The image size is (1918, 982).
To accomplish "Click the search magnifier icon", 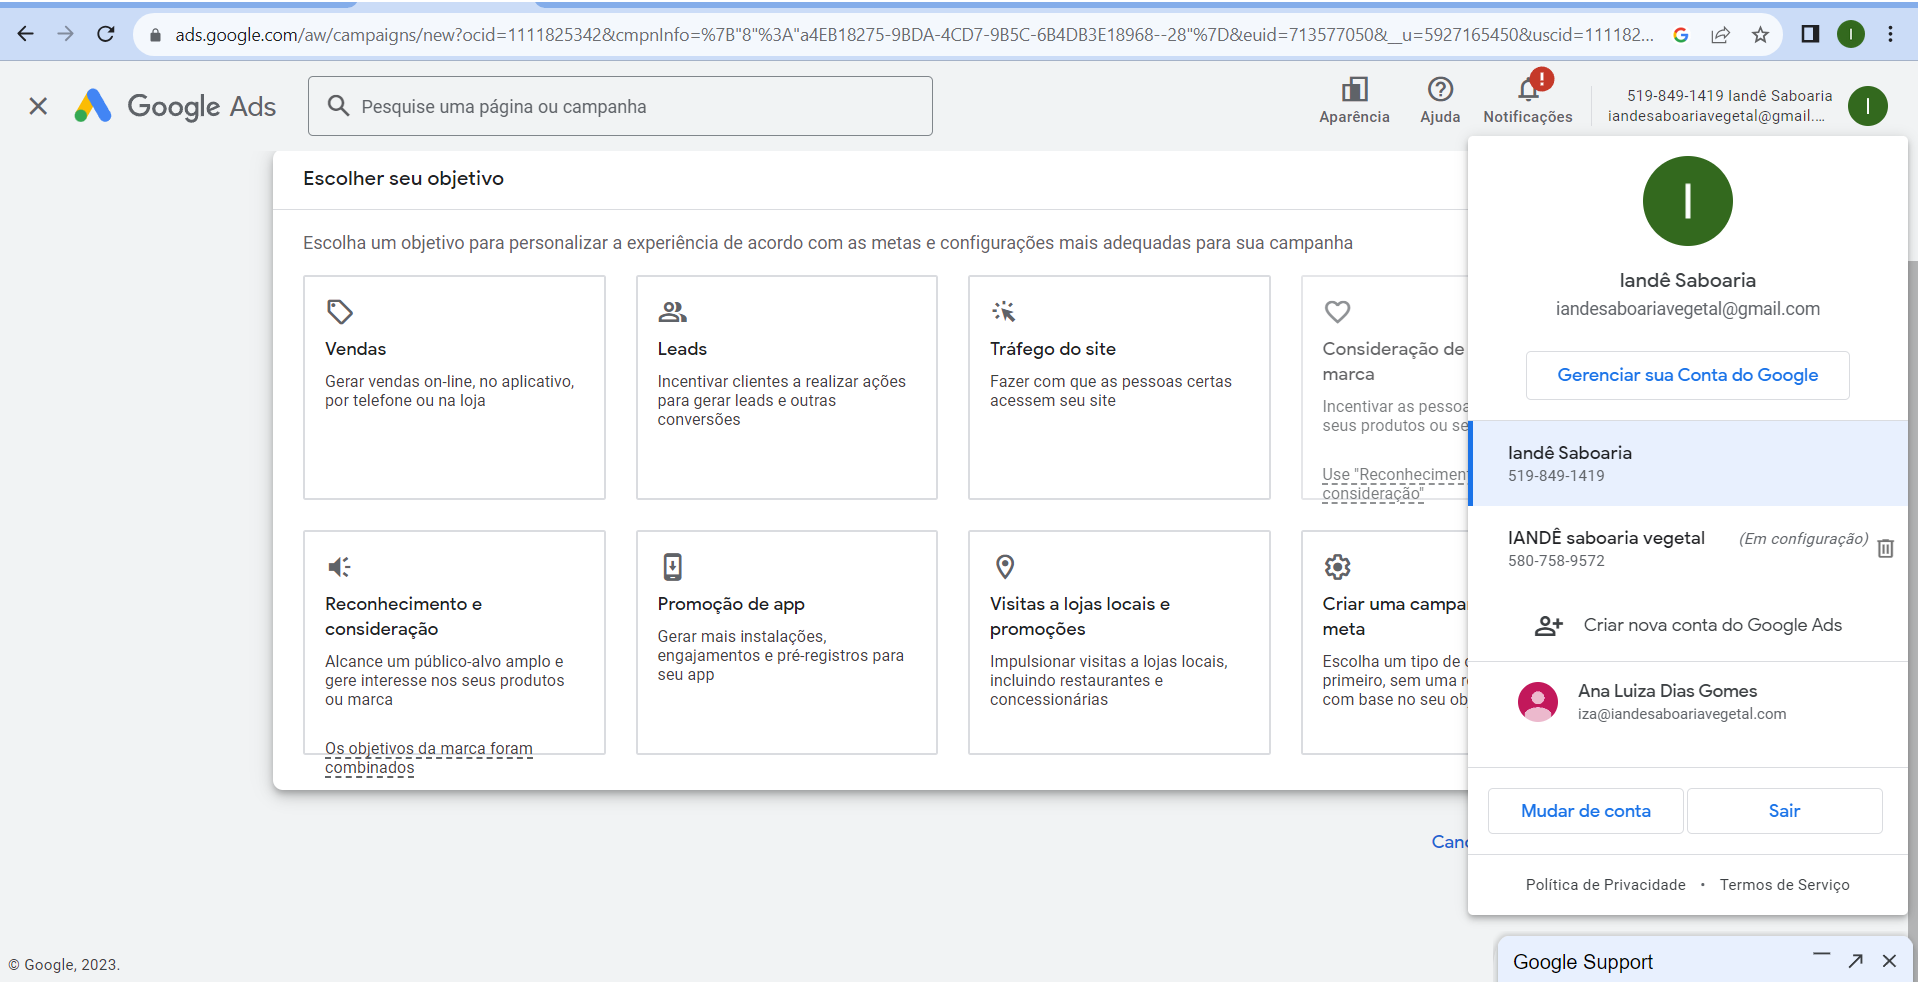I will (x=339, y=106).
